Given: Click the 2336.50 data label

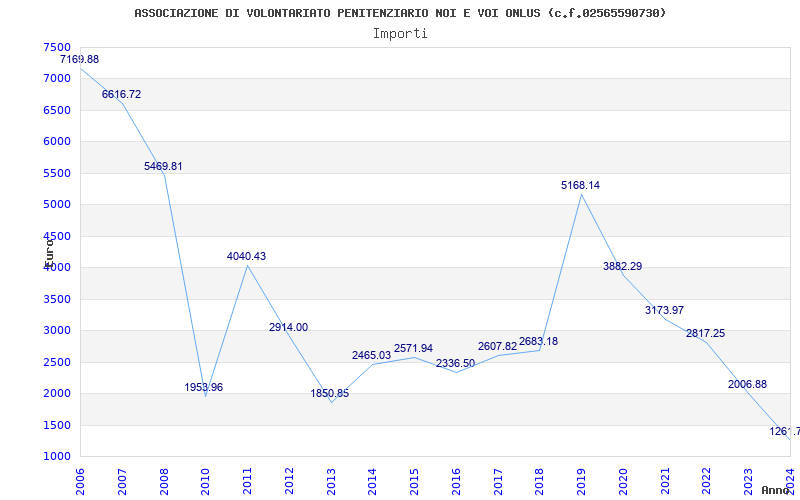Looking at the screenshot, I should point(455,363).
